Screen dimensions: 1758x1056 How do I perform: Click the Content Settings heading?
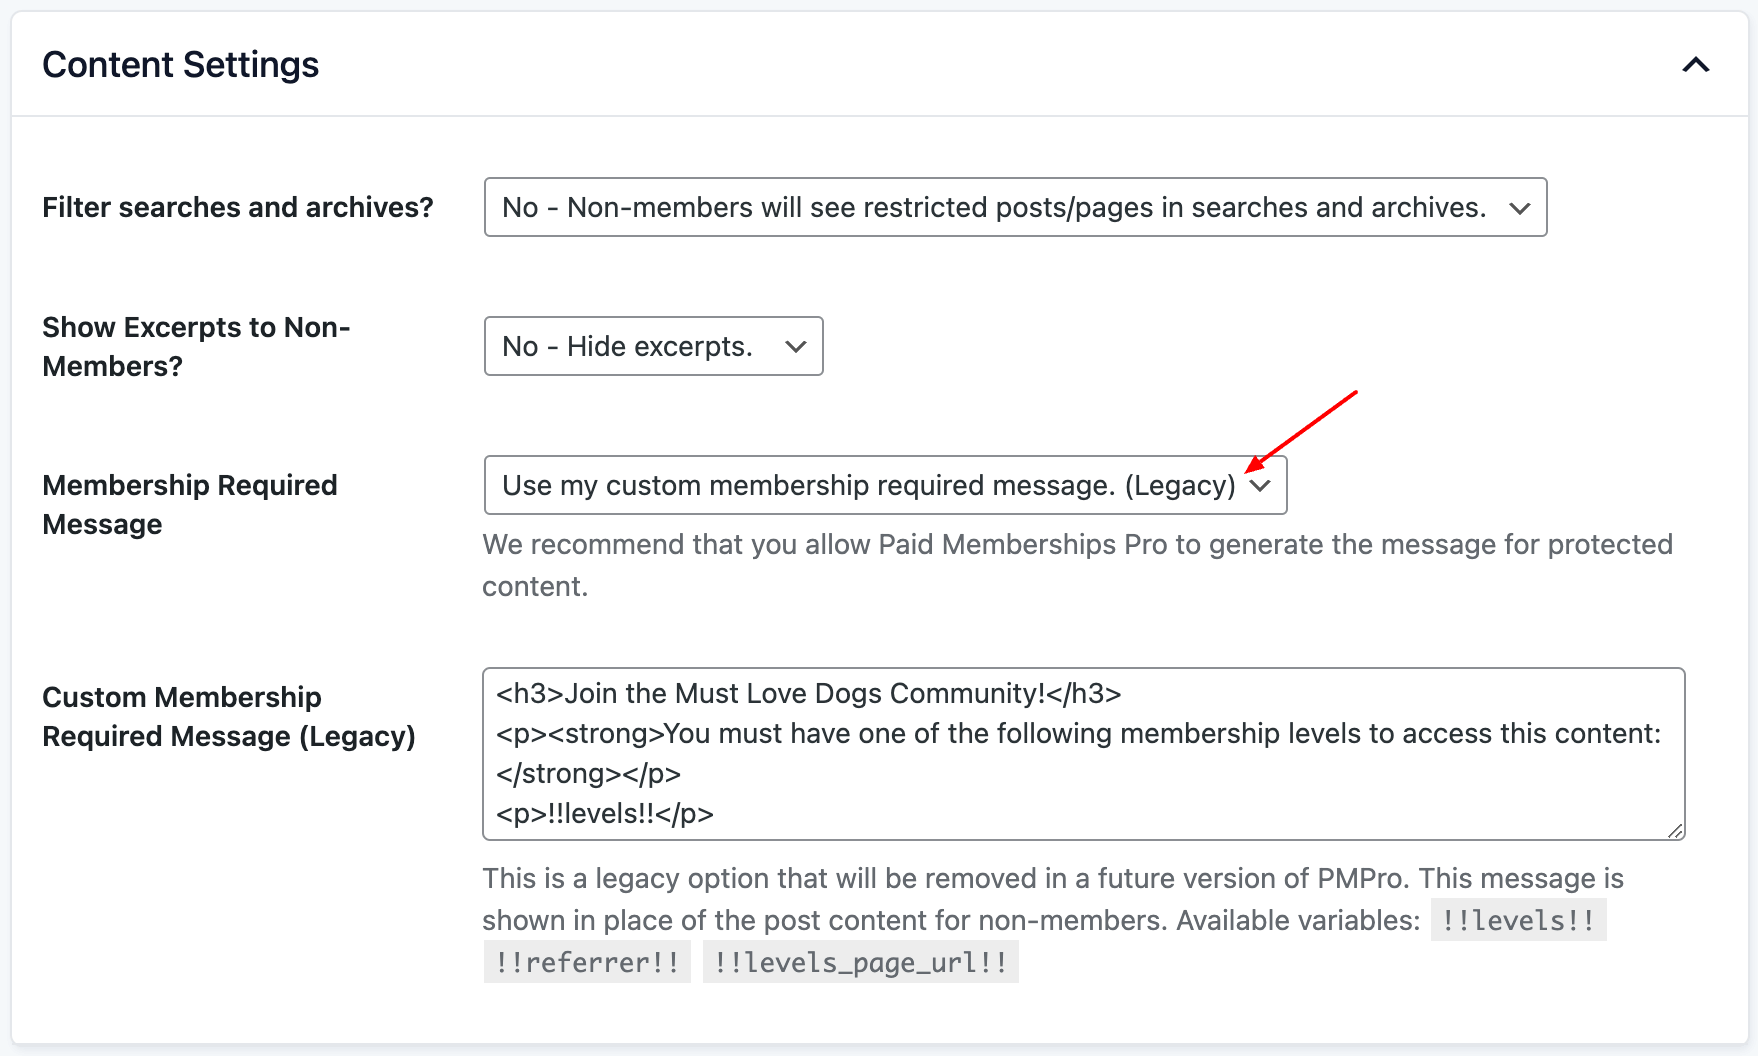tap(181, 65)
